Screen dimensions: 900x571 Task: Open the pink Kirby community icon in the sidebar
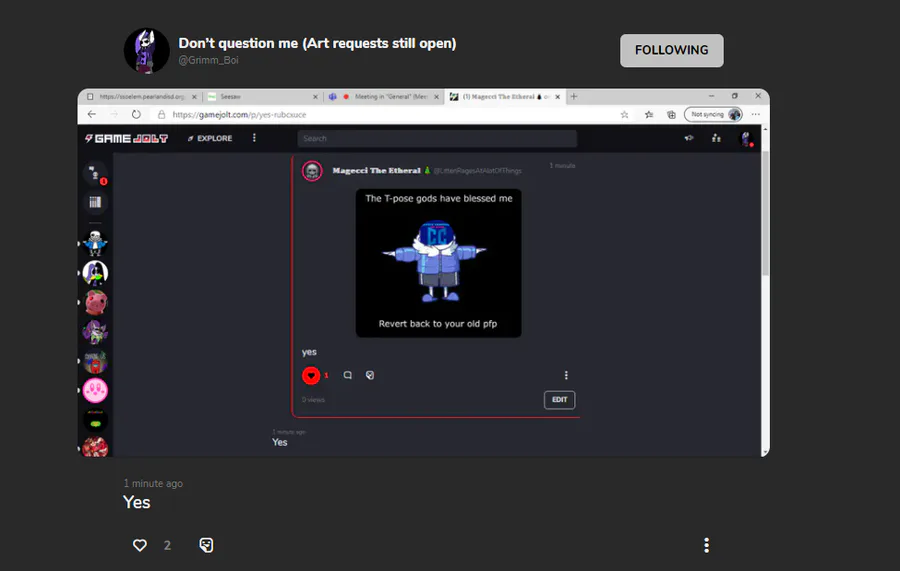coord(95,391)
